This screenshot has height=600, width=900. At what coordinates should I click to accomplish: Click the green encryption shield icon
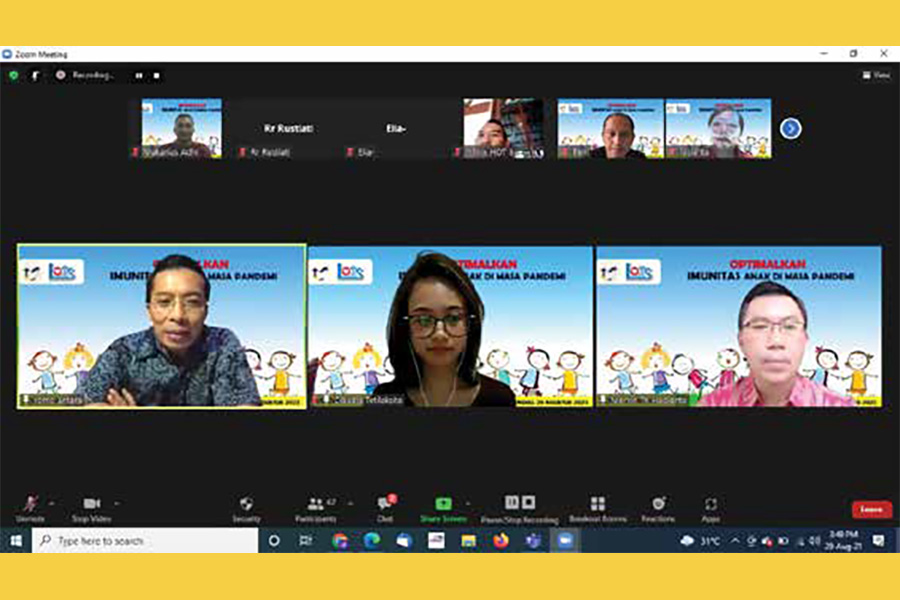point(13,75)
